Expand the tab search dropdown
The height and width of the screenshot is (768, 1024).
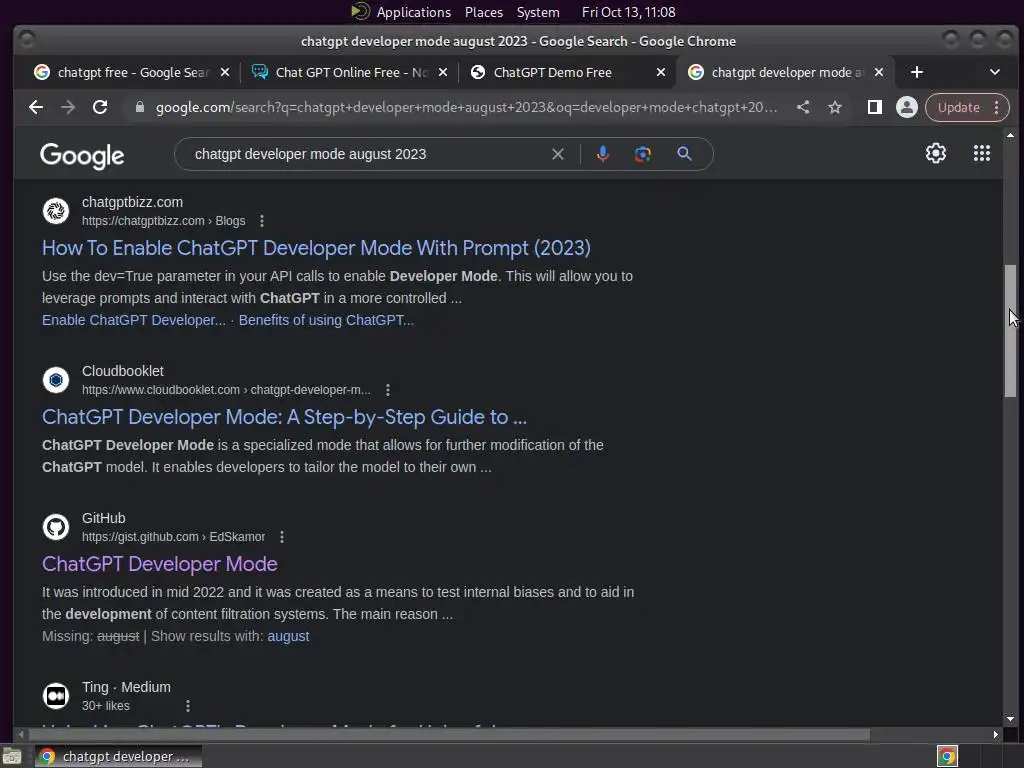[x=995, y=72]
